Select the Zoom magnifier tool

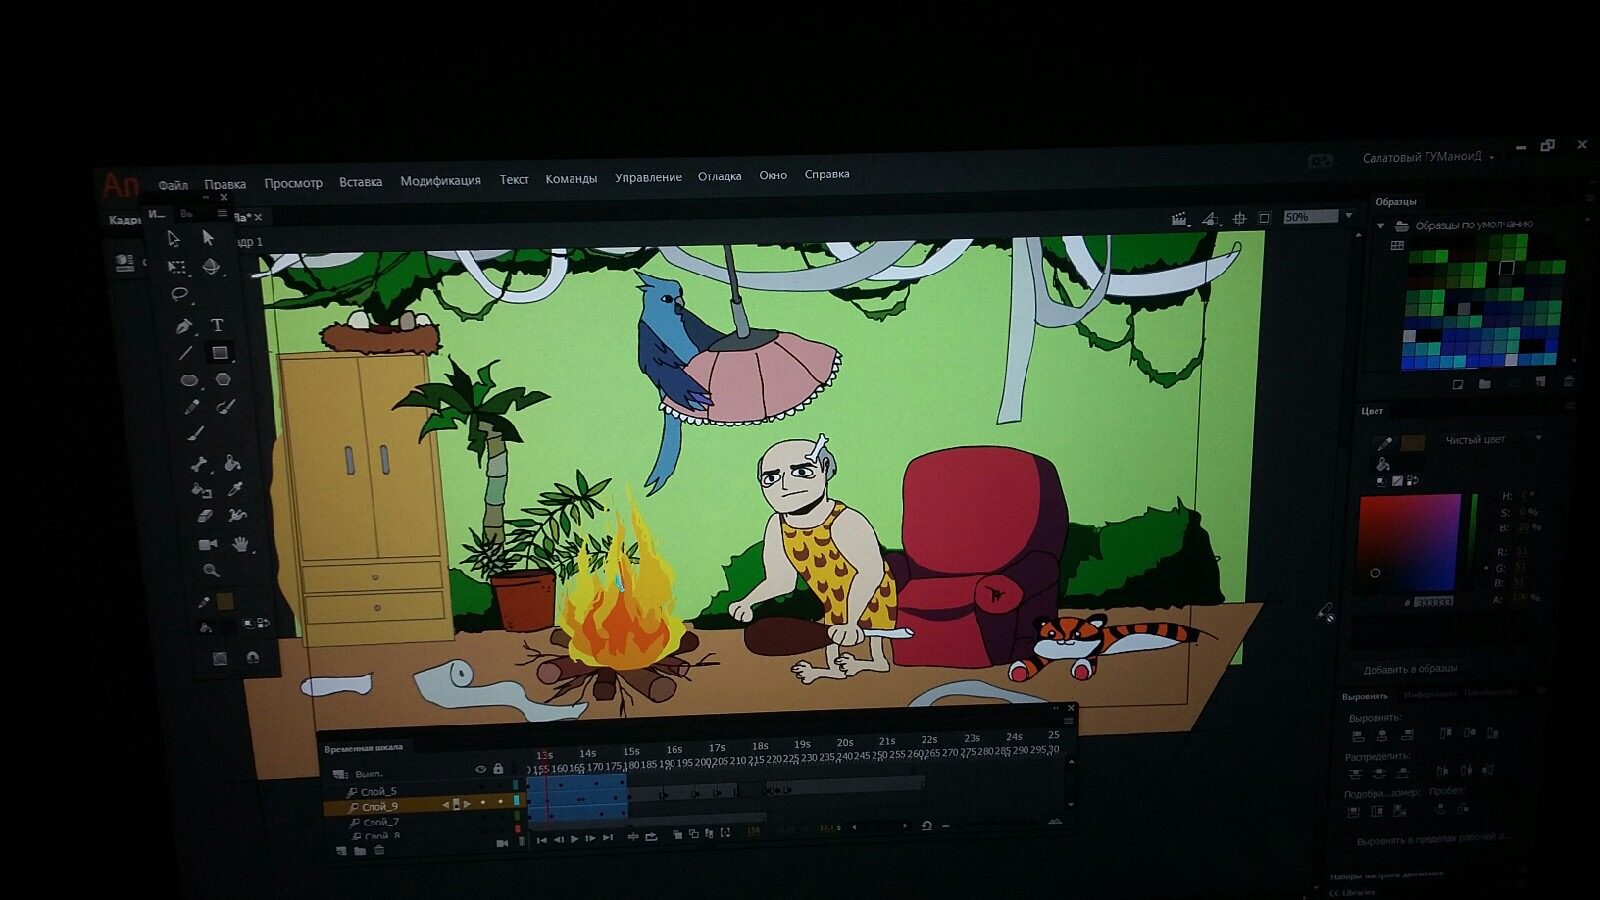pos(210,570)
